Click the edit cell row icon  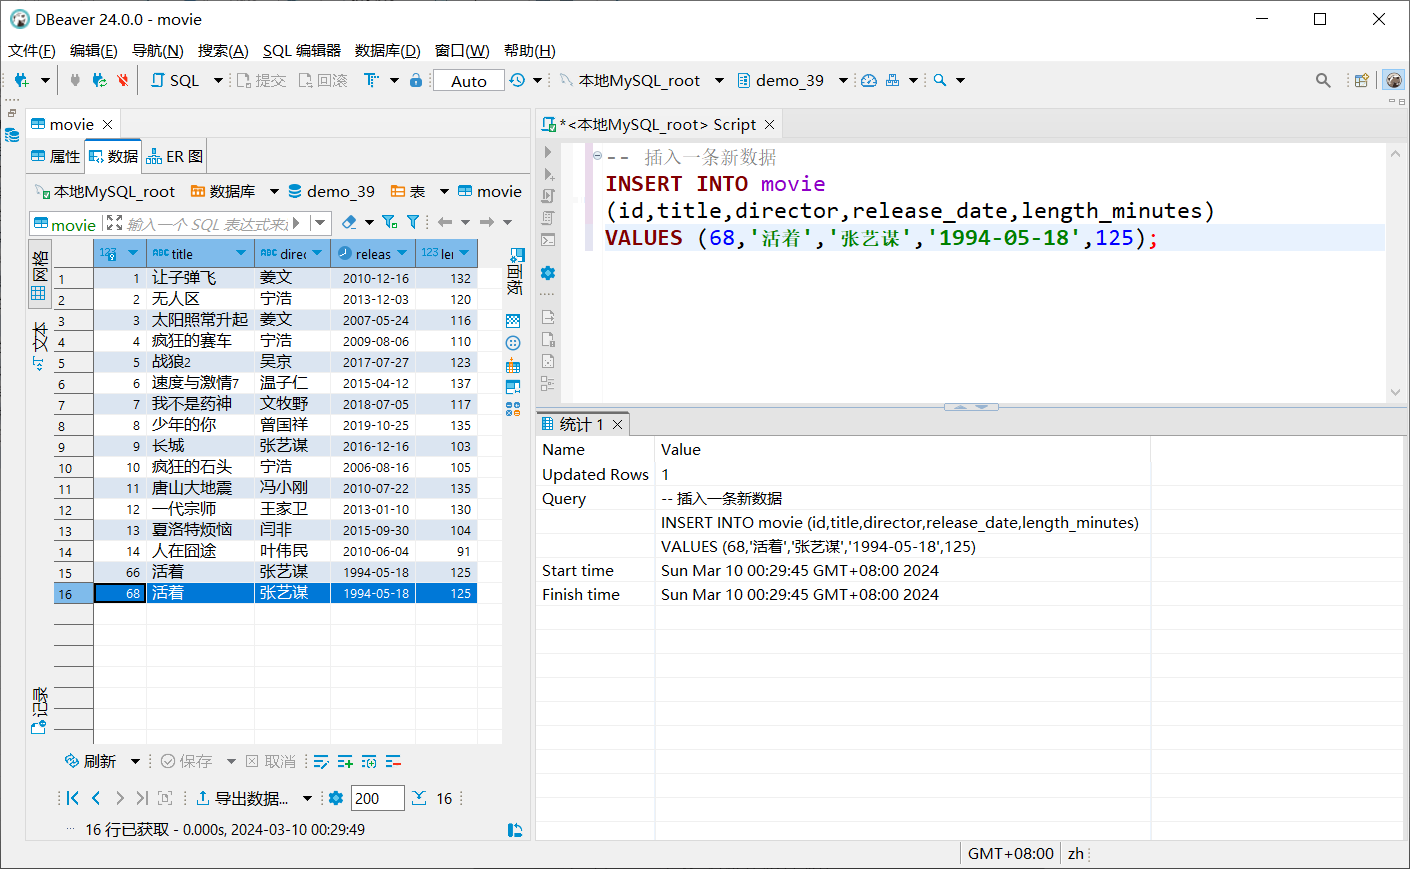pos(320,762)
